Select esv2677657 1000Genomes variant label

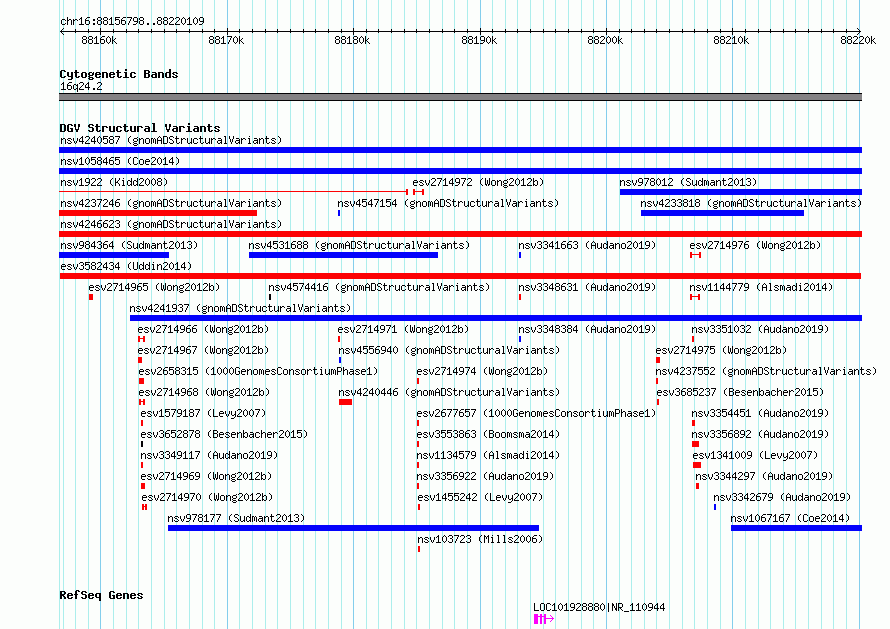[x=536, y=413]
